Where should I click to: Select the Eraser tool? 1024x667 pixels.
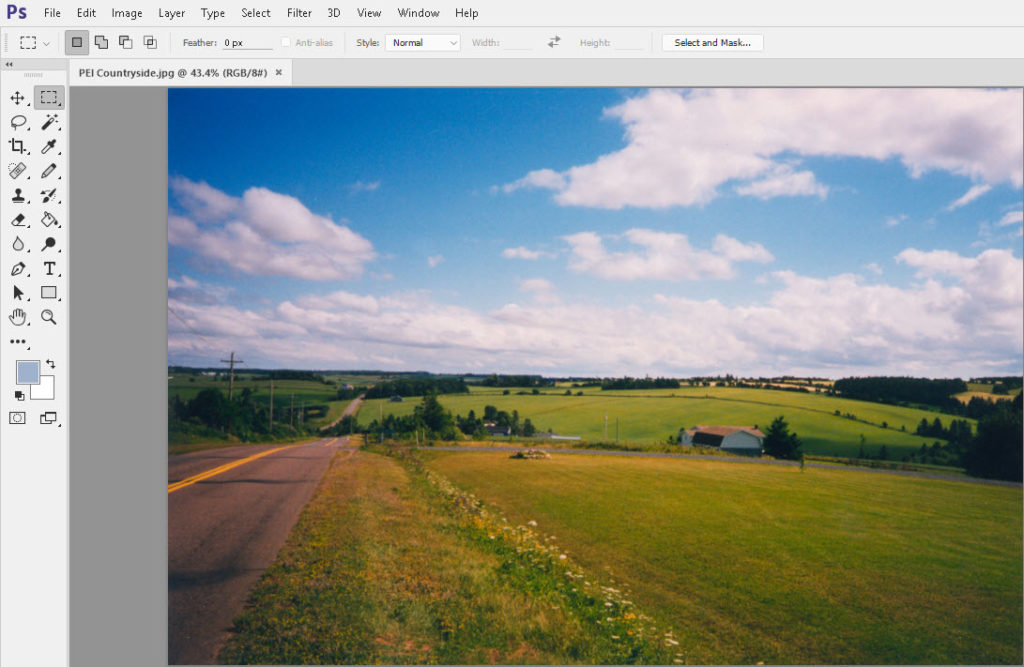(x=18, y=221)
